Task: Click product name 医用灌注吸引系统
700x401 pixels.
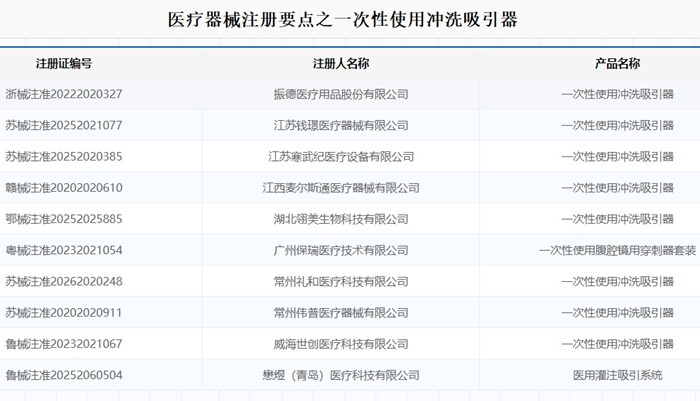Action: pyautogui.click(x=617, y=376)
